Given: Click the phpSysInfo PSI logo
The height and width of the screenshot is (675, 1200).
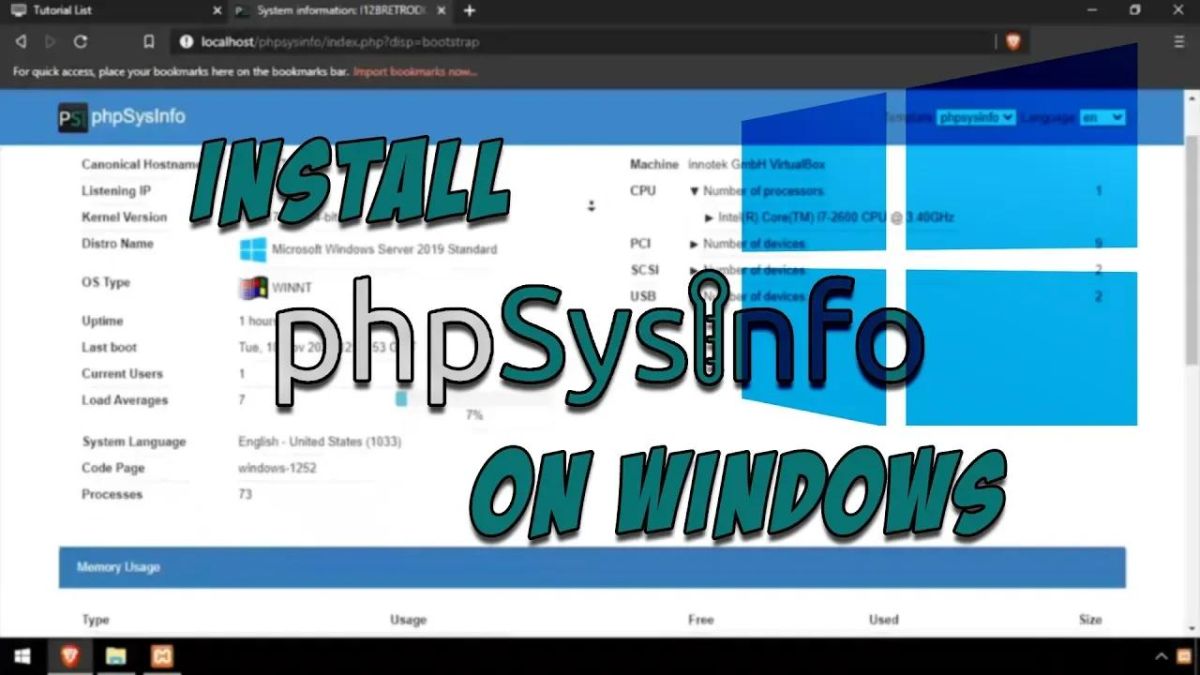Looking at the screenshot, I should 72,117.
